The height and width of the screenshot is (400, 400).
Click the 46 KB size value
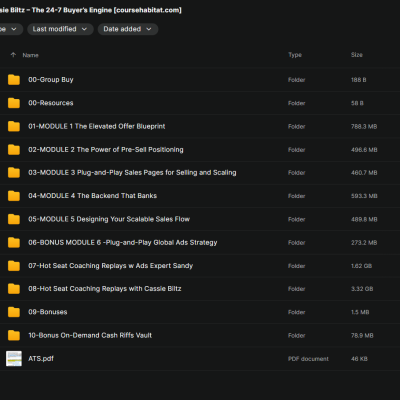click(359, 359)
